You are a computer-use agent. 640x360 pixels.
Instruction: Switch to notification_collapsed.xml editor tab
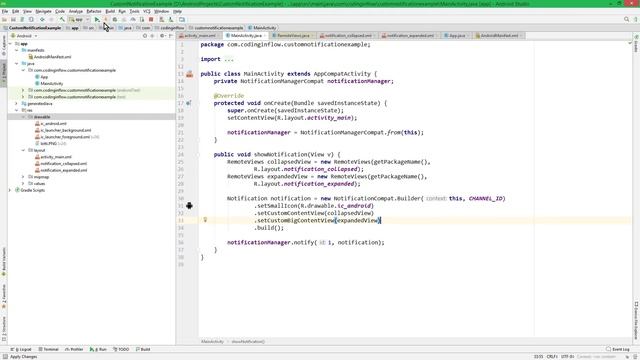tap(348, 36)
